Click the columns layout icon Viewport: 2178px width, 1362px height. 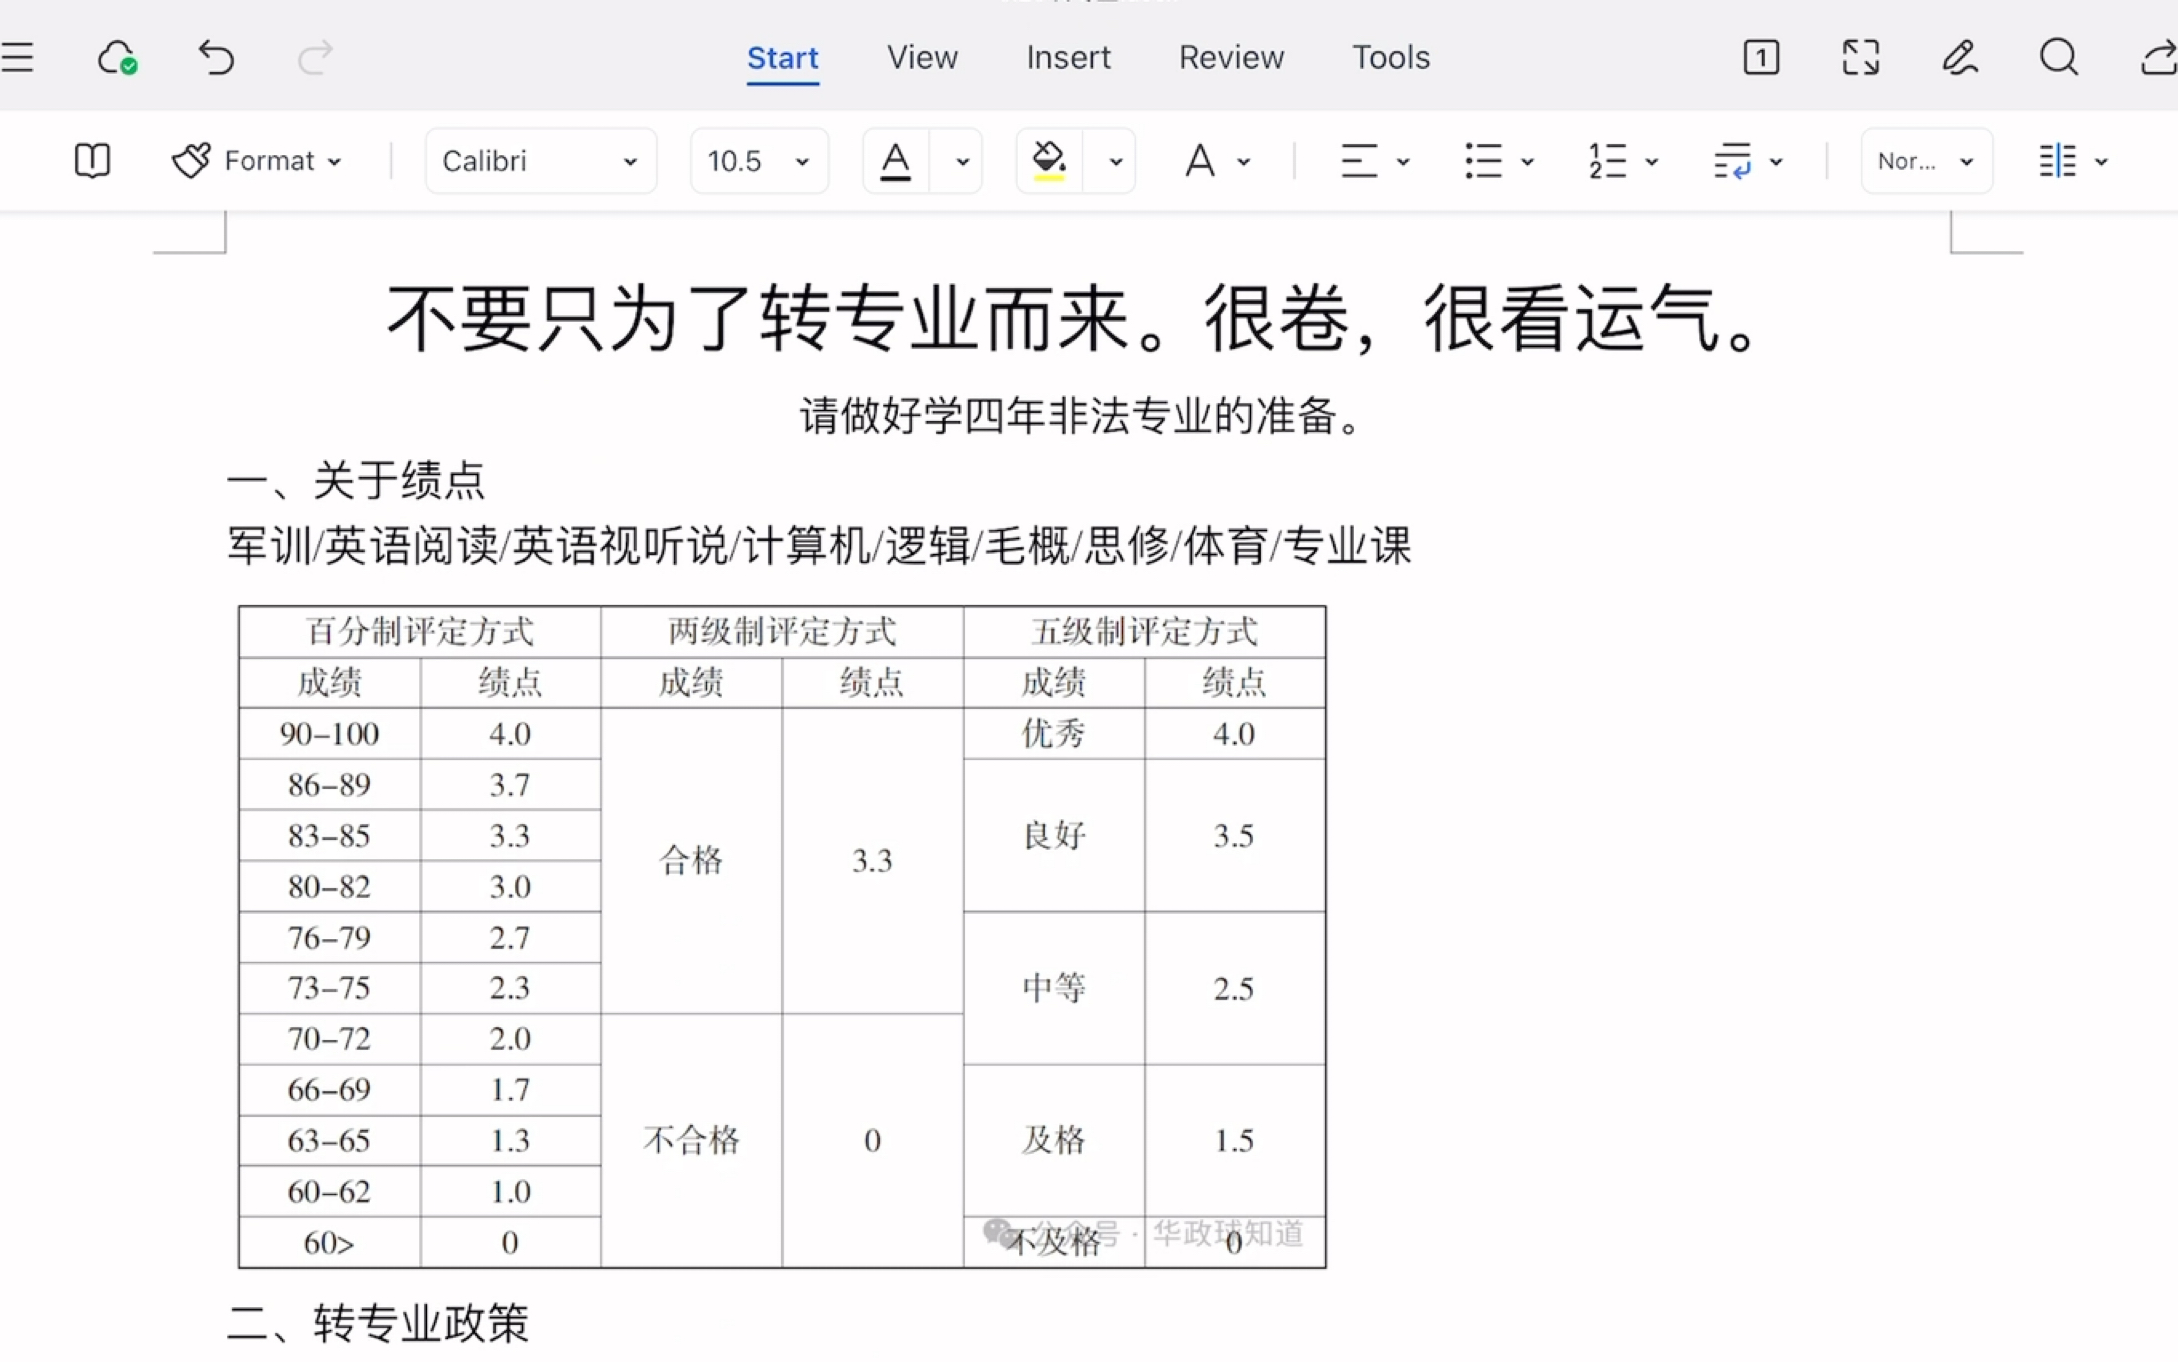point(2057,160)
